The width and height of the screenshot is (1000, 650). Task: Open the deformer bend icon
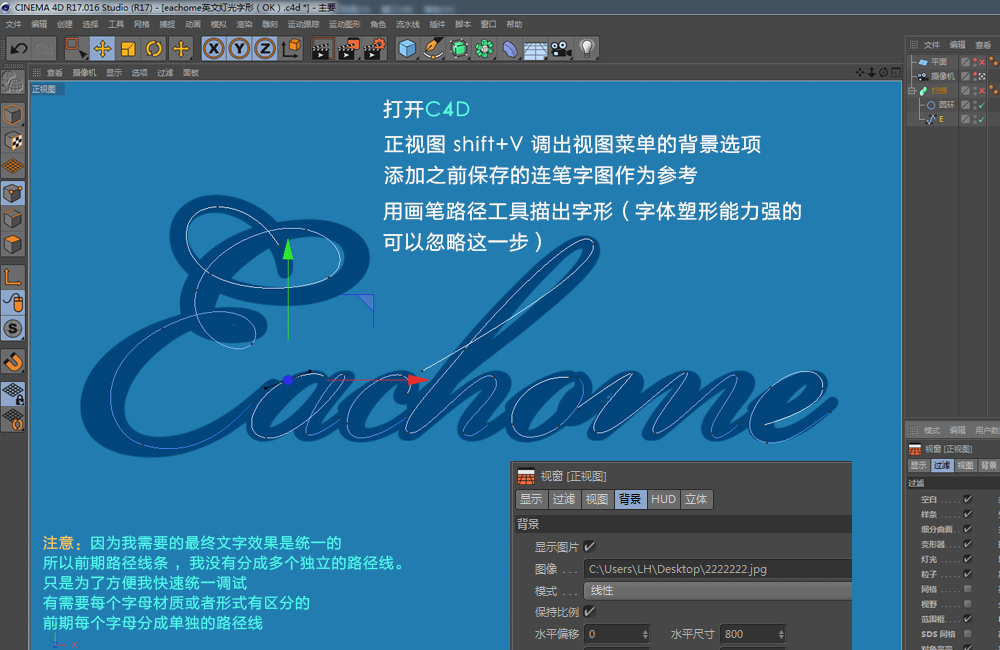coord(510,48)
